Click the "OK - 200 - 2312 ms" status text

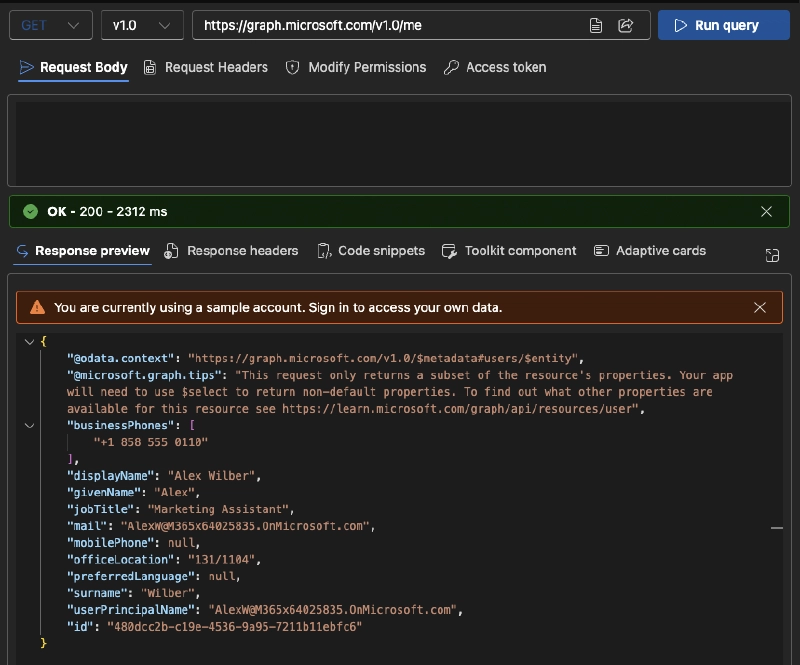pos(107,212)
